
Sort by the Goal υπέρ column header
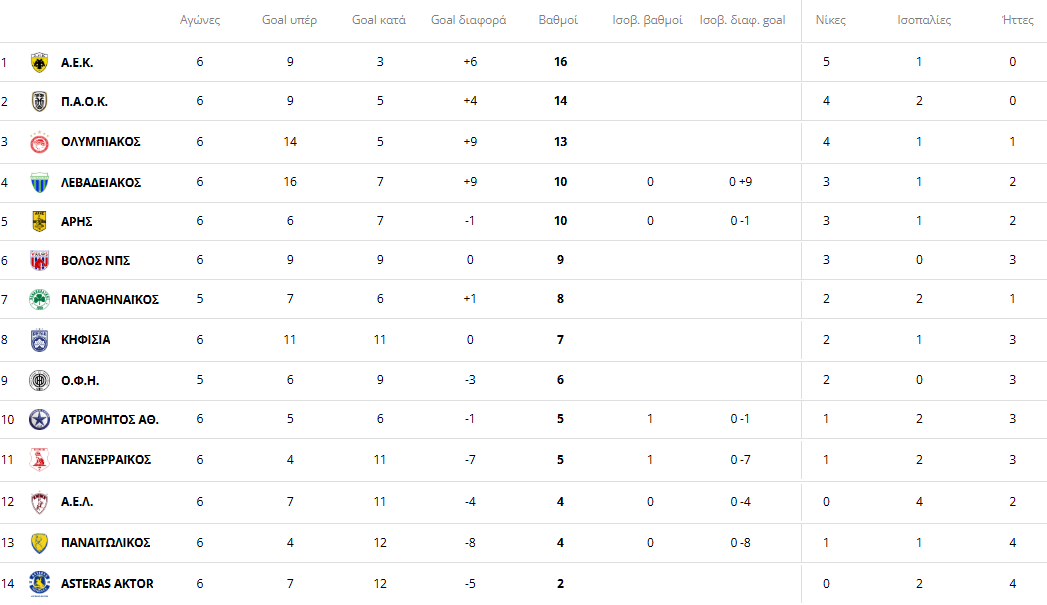[290, 20]
